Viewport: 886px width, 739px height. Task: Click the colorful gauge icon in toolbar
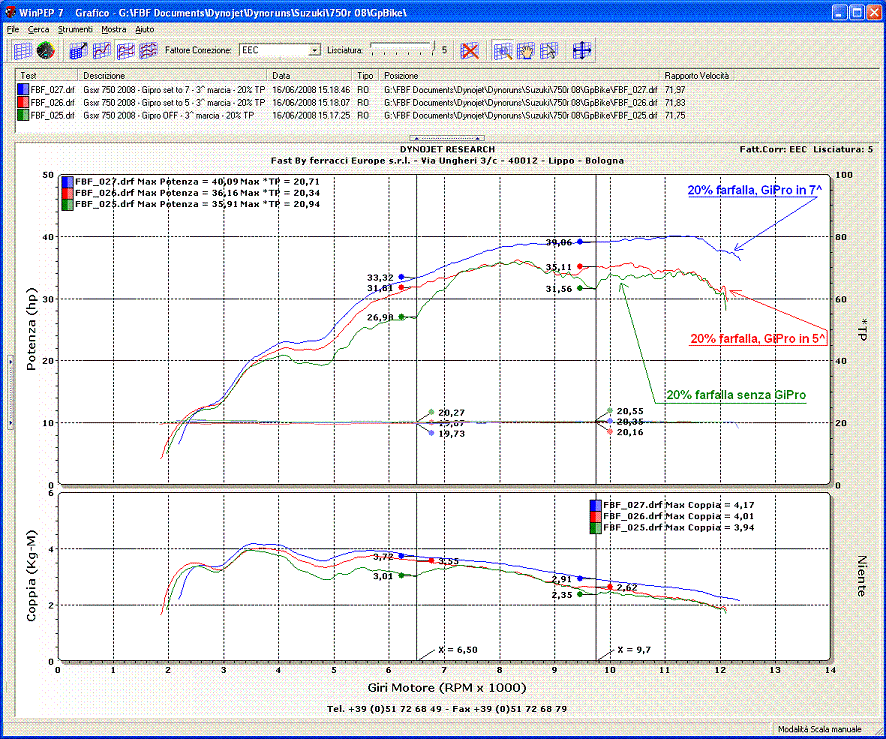tap(45, 50)
